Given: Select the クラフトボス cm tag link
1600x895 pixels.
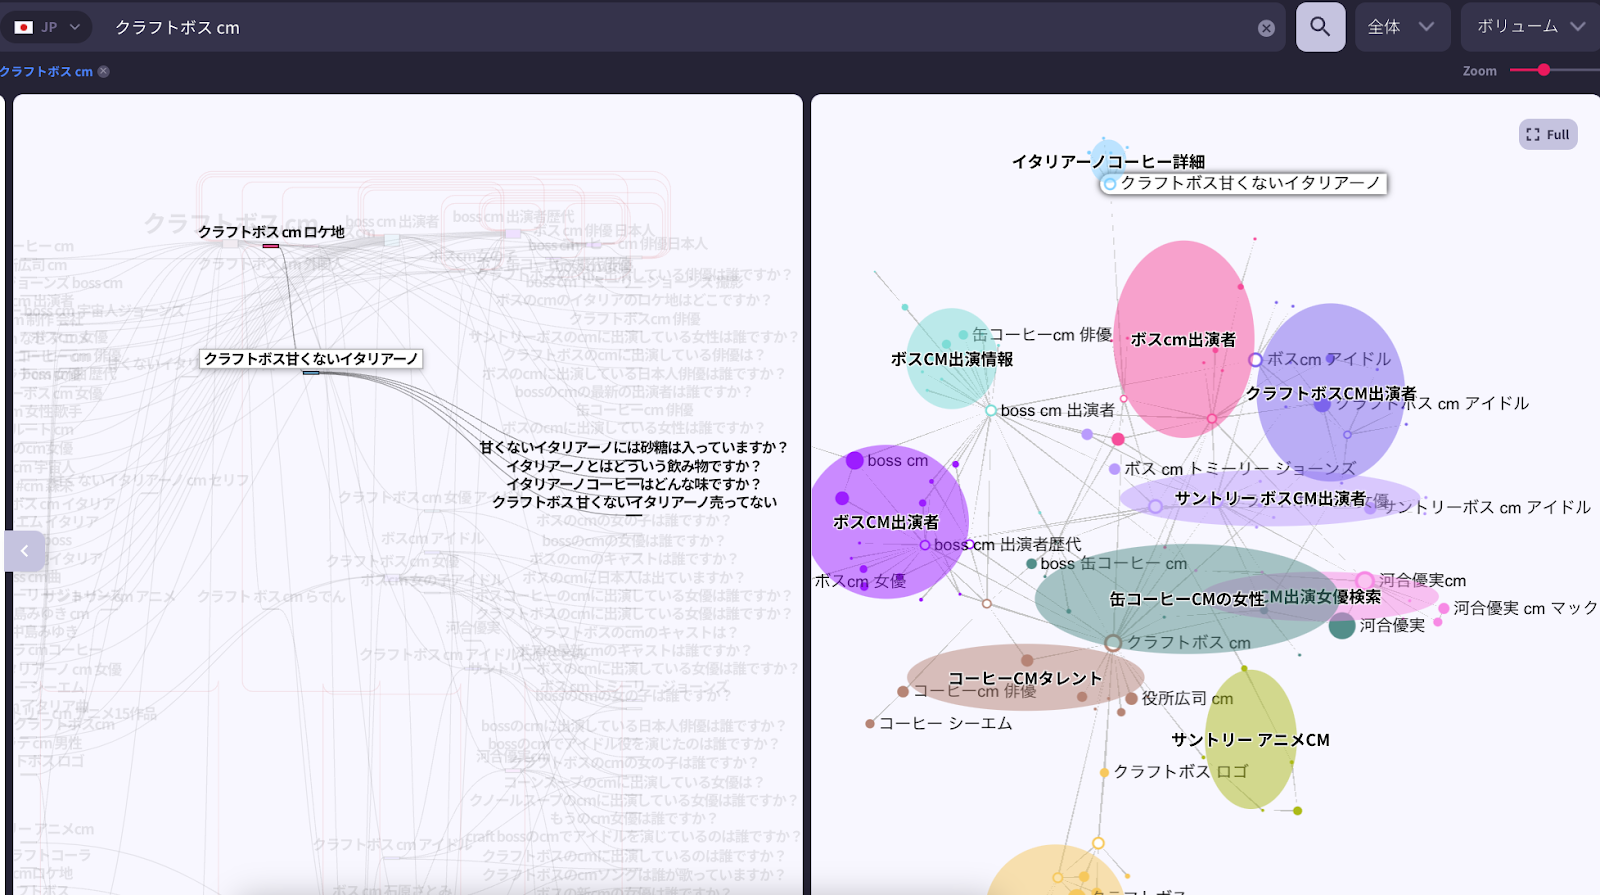Looking at the screenshot, I should pyautogui.click(x=46, y=71).
